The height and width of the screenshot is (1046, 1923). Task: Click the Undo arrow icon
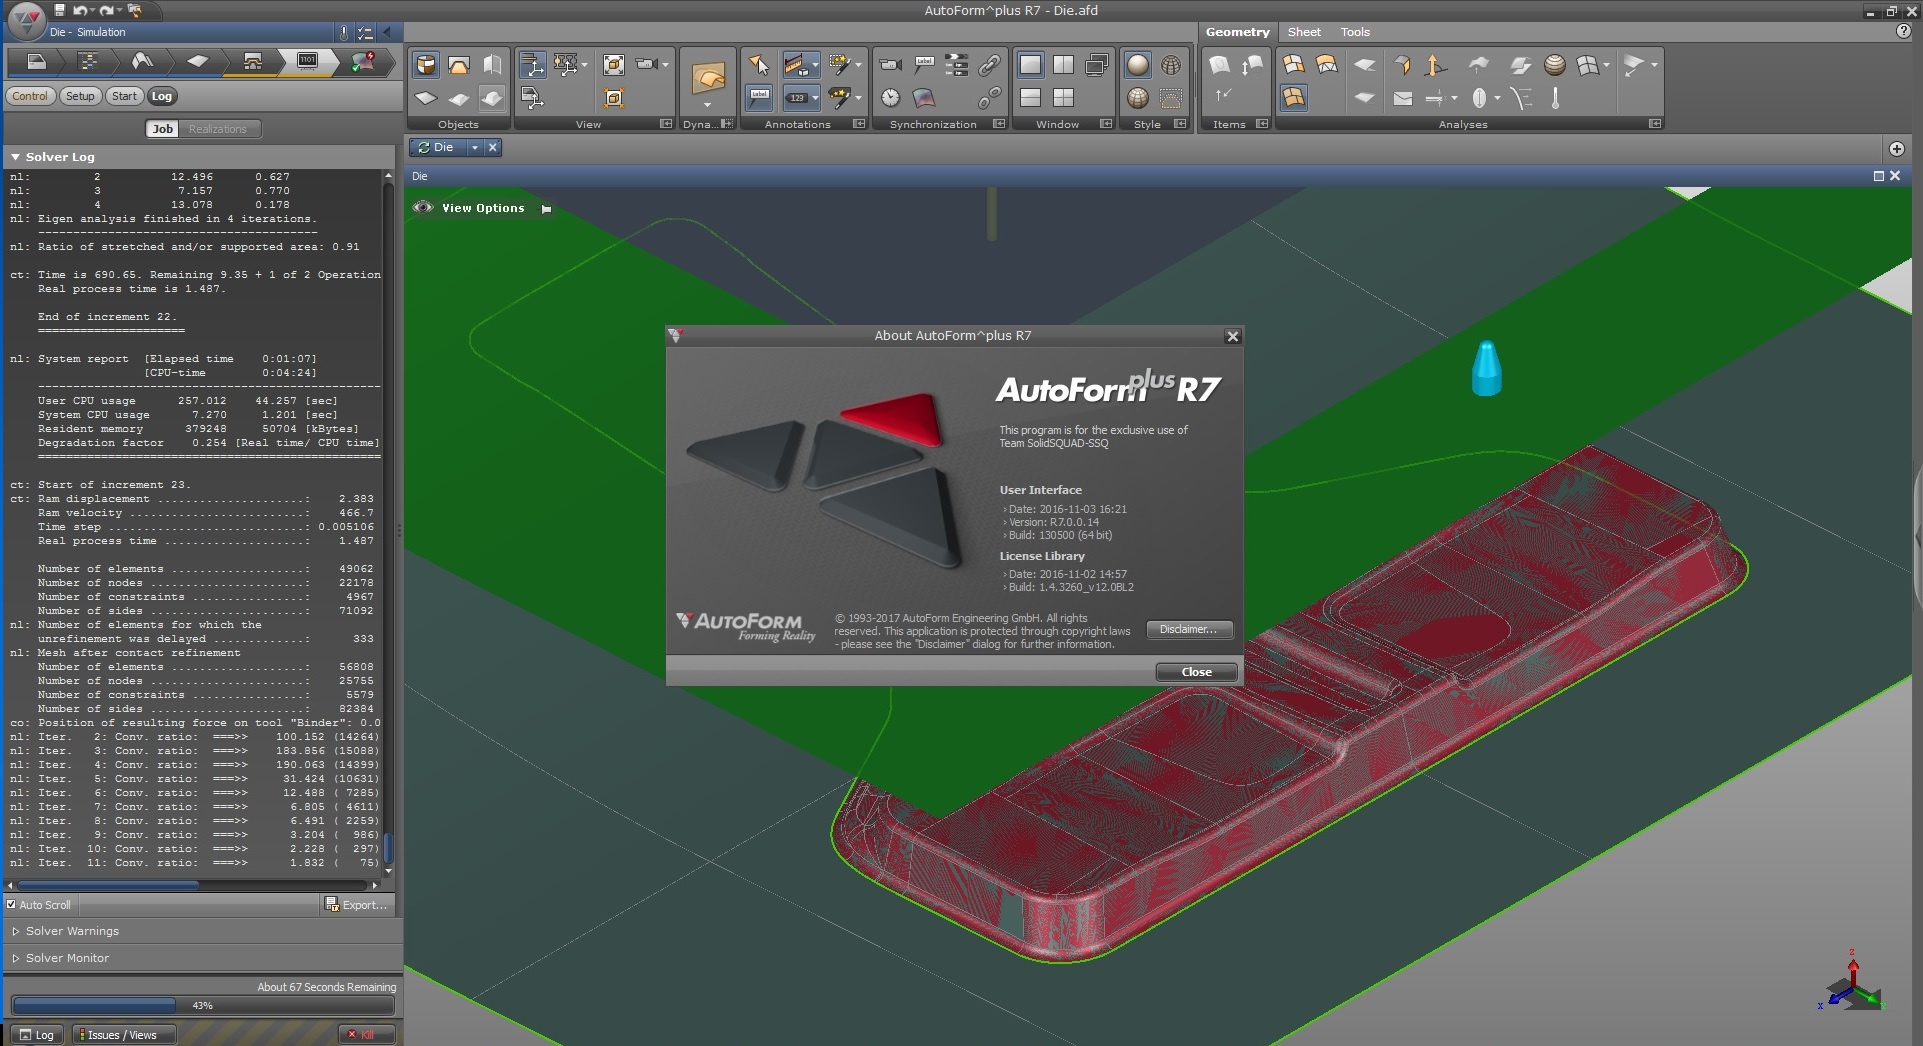pos(80,10)
